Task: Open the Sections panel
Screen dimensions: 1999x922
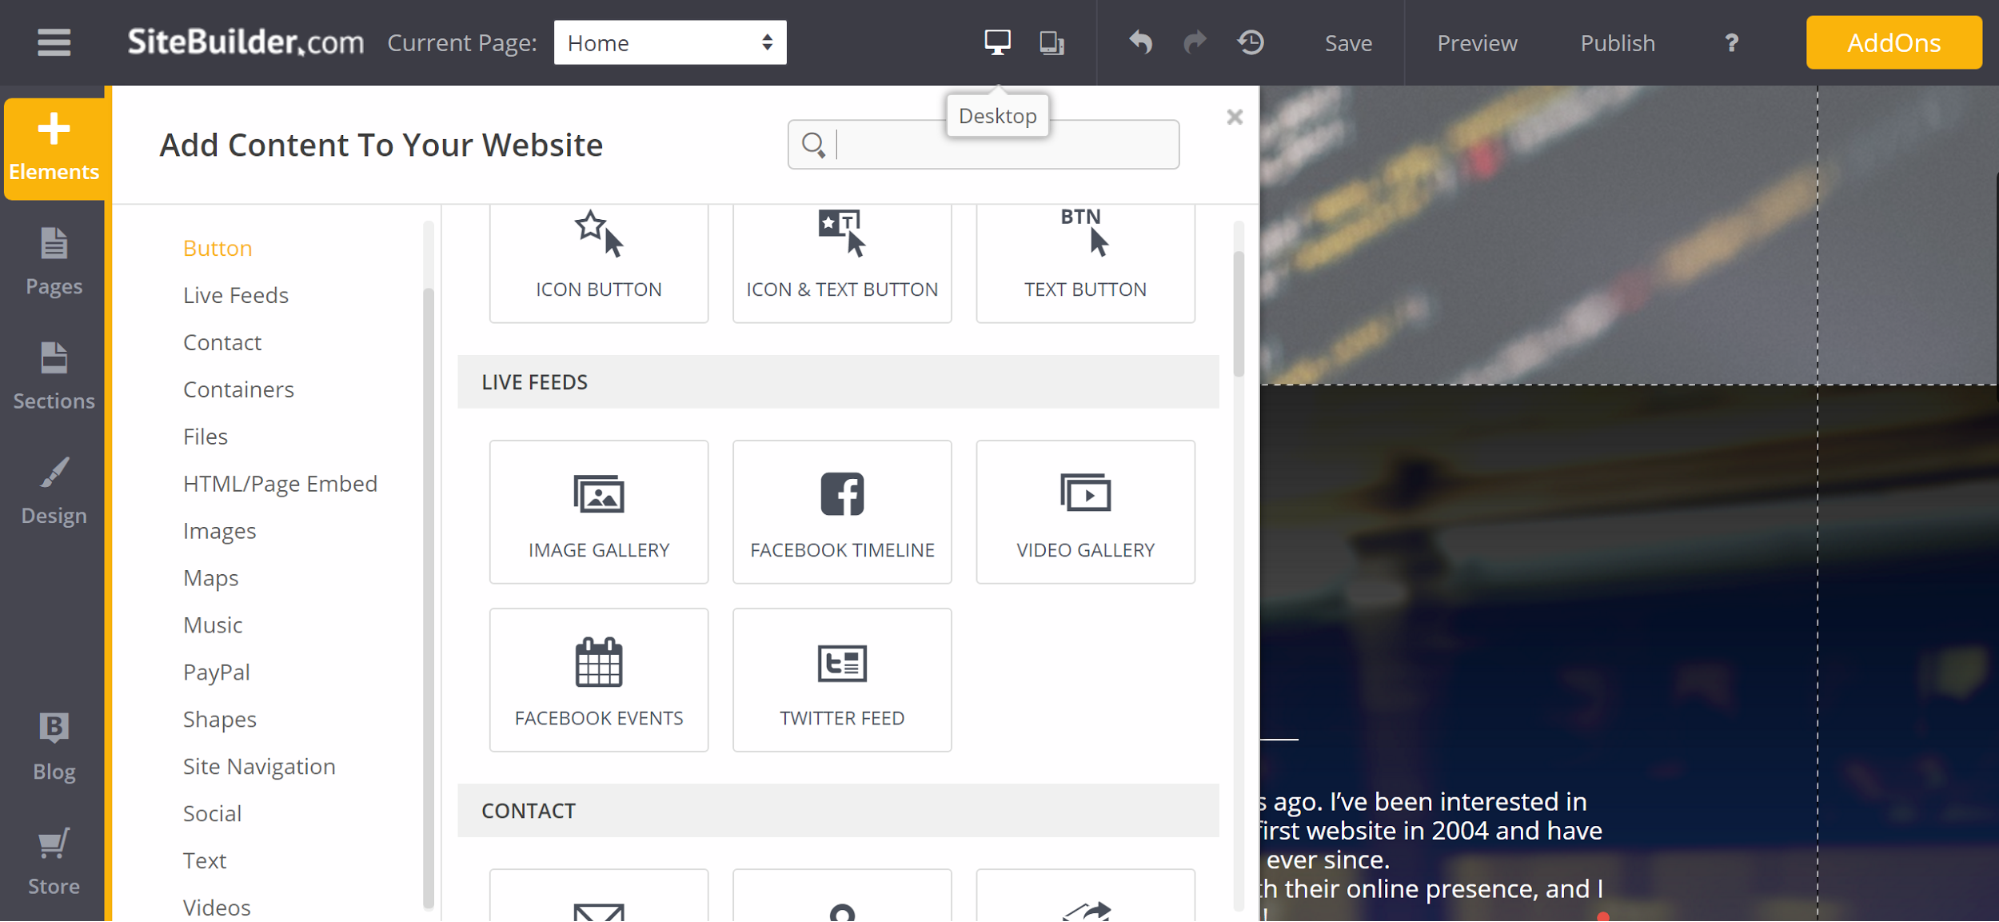Action: [54, 377]
